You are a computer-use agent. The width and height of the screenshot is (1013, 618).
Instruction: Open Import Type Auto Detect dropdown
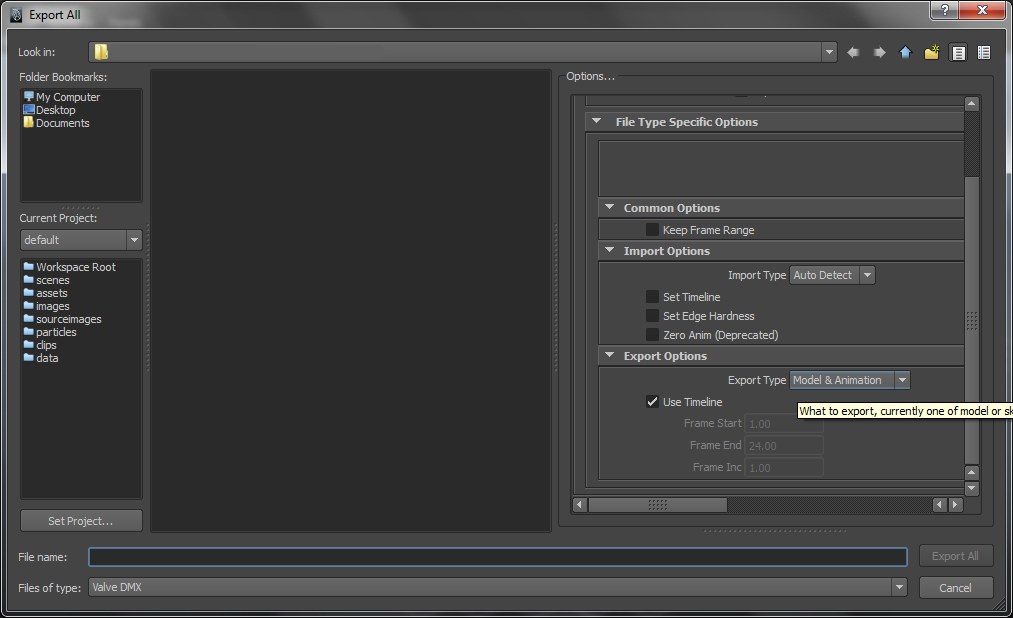tap(832, 275)
